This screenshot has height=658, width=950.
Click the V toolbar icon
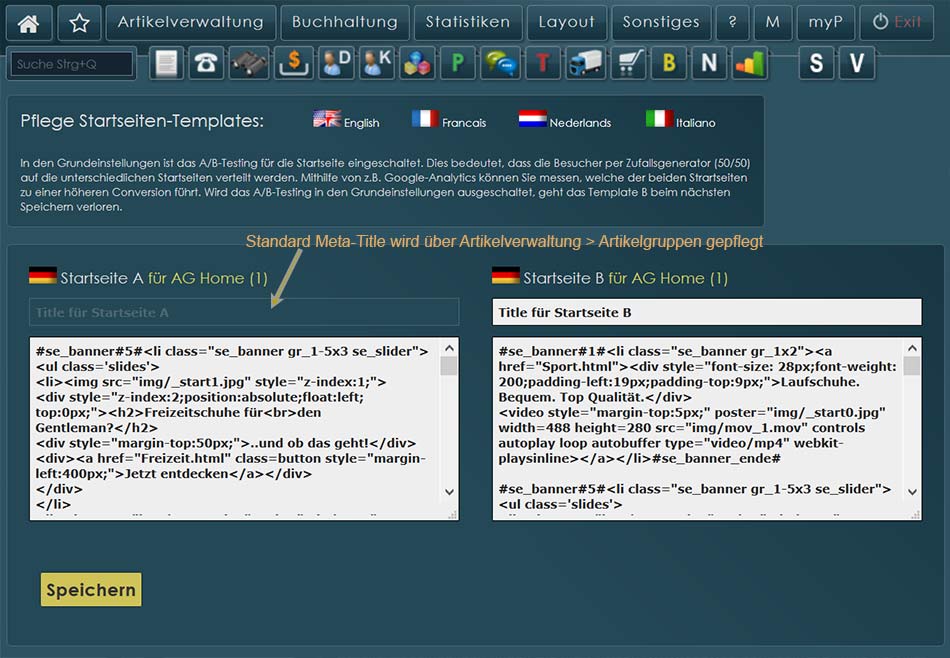[x=857, y=63]
